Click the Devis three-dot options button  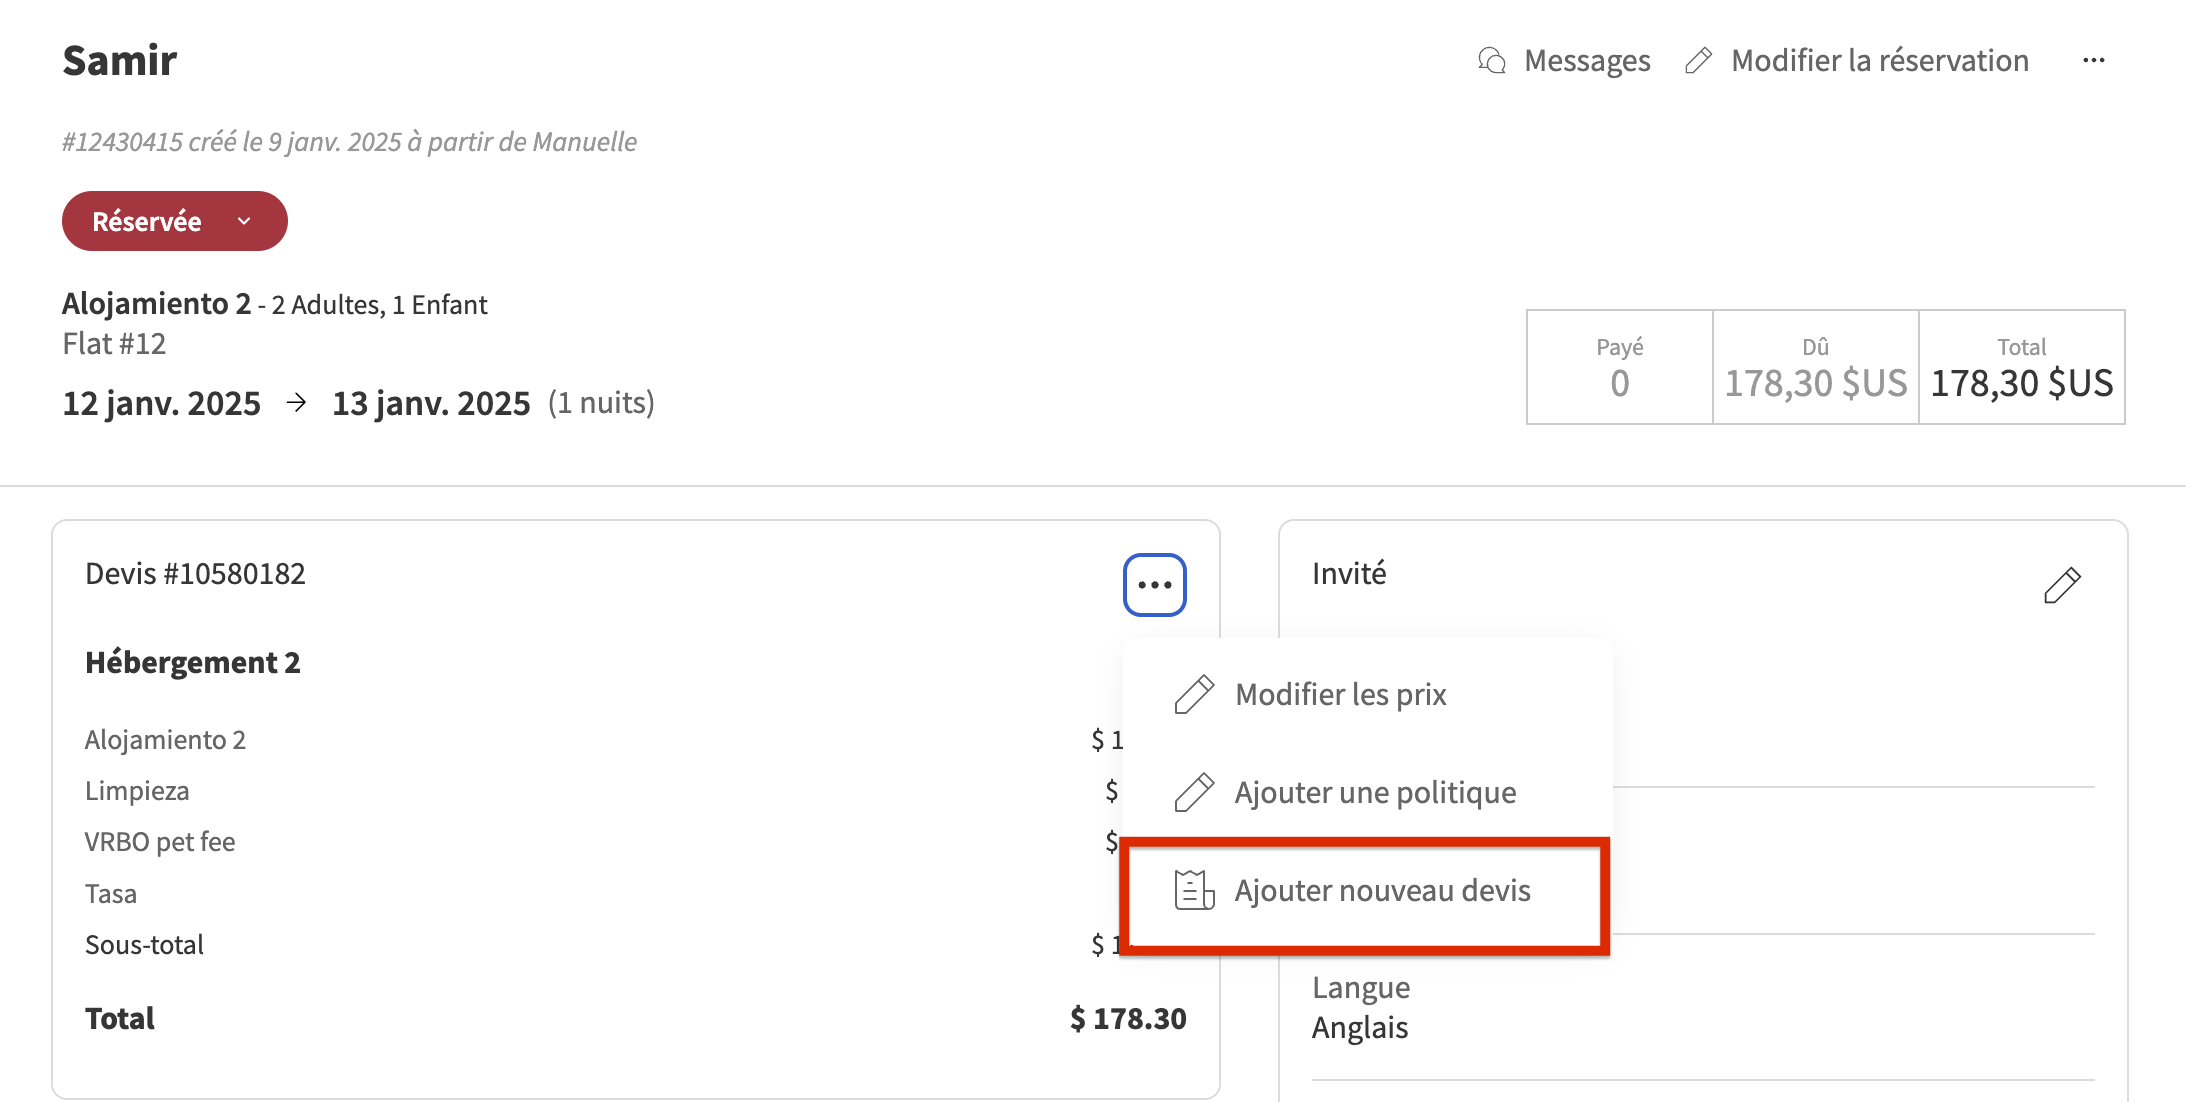pos(1154,585)
